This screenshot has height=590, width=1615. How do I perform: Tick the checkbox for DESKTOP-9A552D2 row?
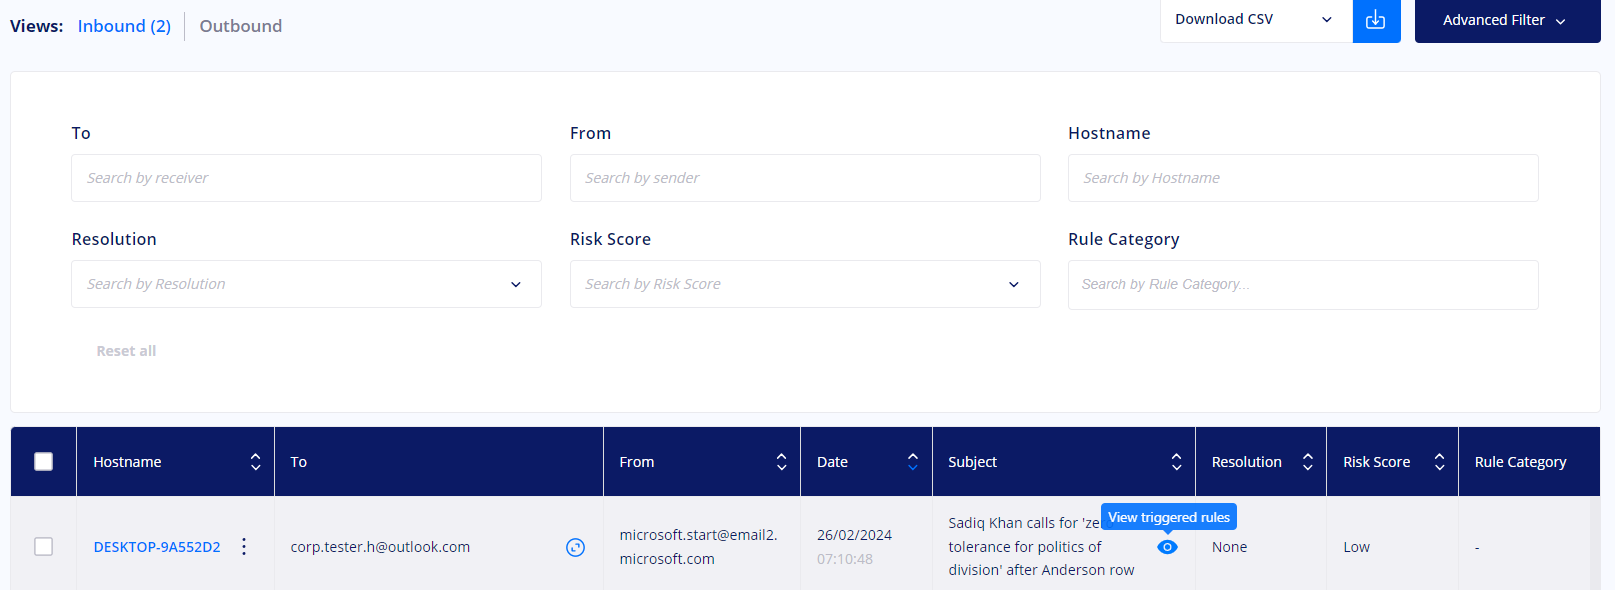point(43,546)
